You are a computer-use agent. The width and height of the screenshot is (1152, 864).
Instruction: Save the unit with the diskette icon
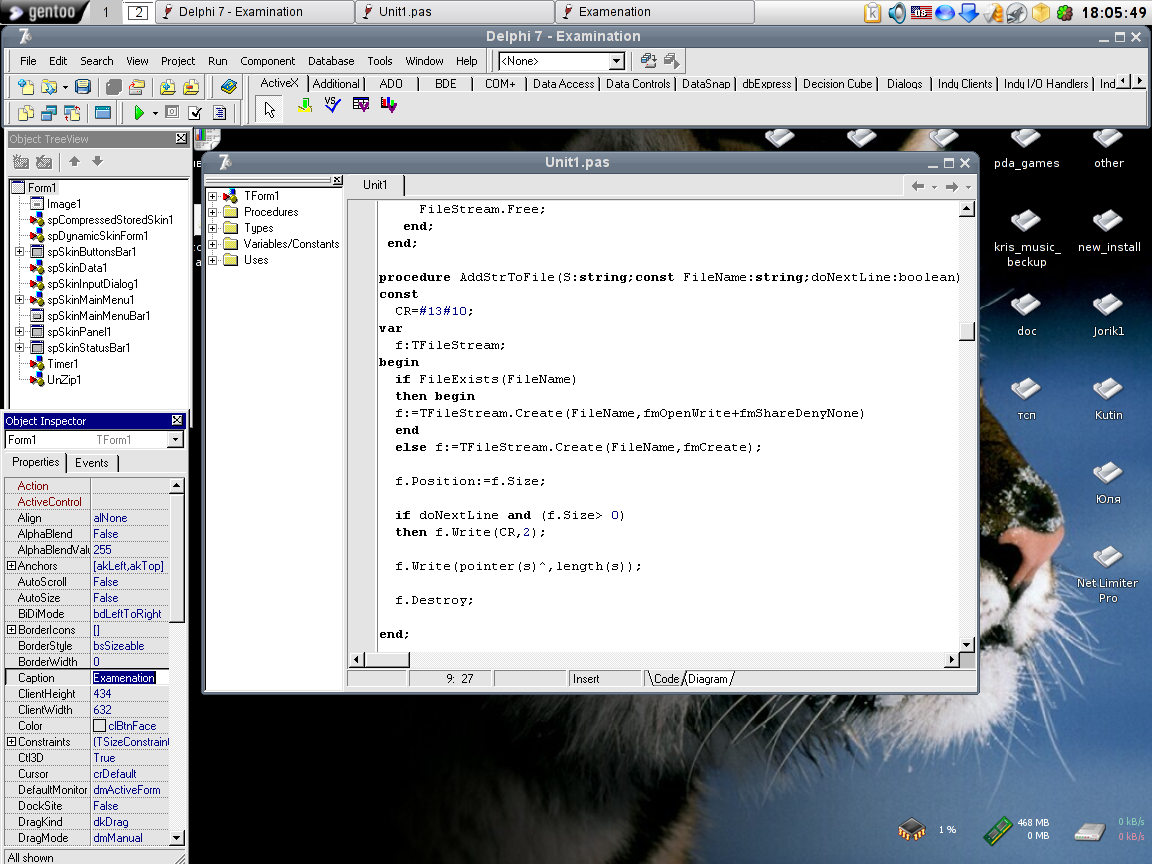83,87
